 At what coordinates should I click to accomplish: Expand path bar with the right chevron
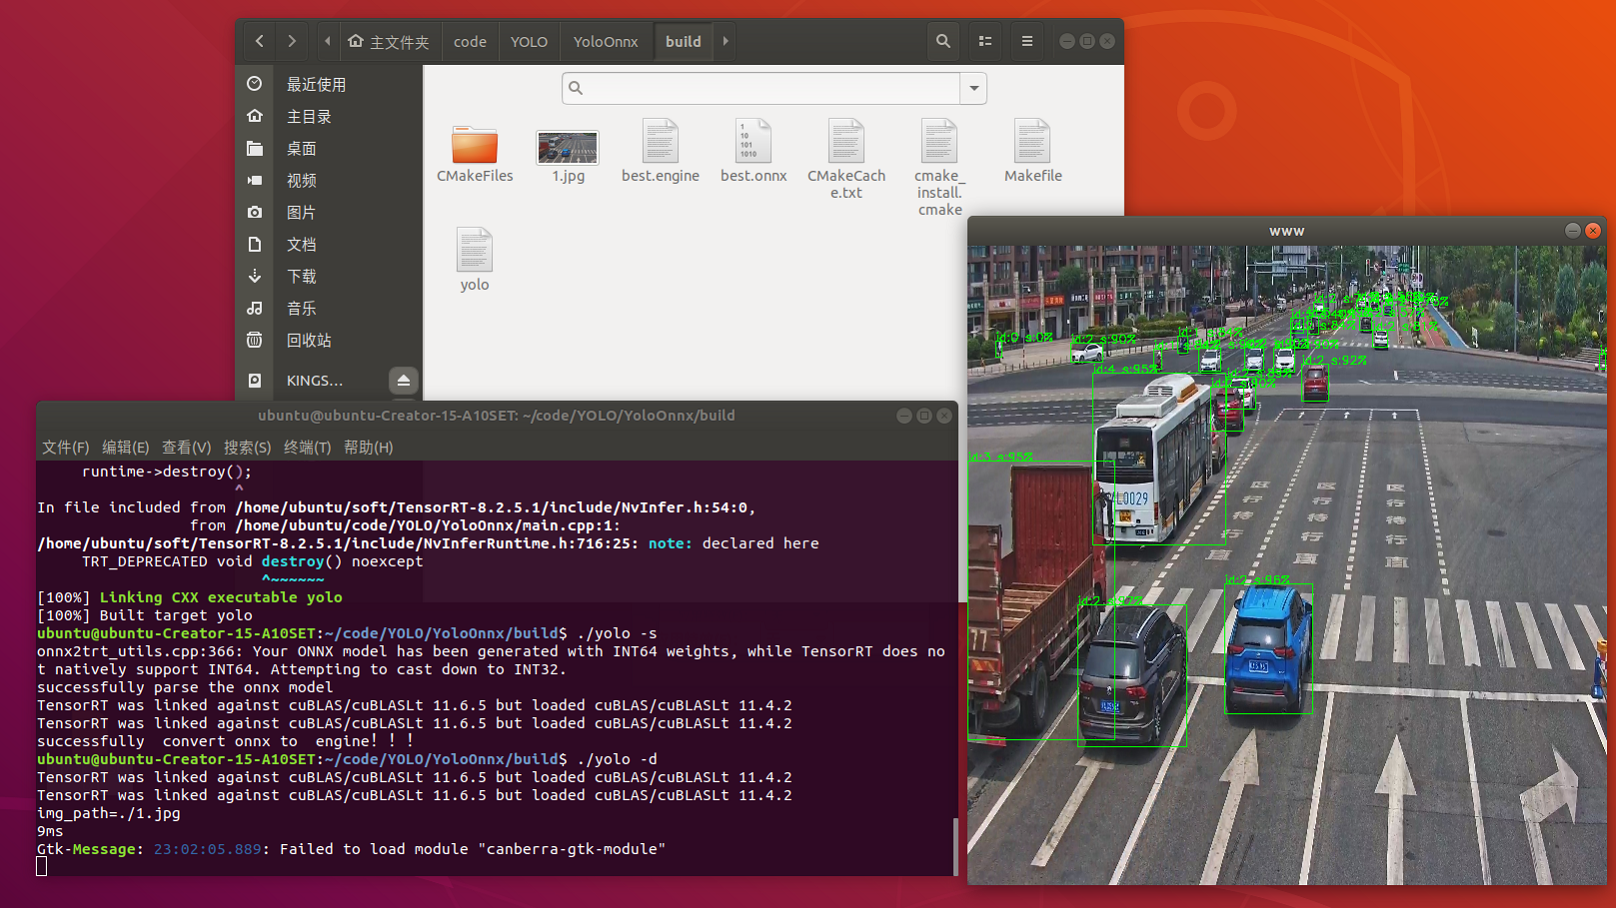[726, 41]
